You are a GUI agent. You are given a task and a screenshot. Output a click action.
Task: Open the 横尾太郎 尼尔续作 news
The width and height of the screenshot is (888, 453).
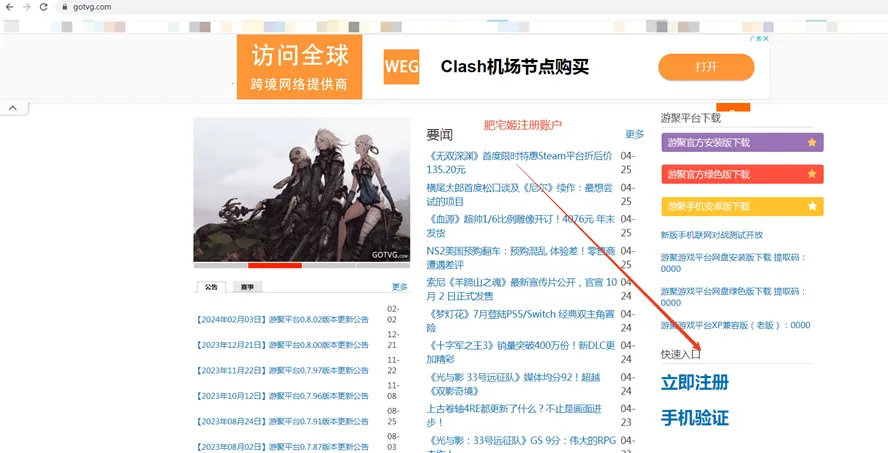pyautogui.click(x=519, y=194)
